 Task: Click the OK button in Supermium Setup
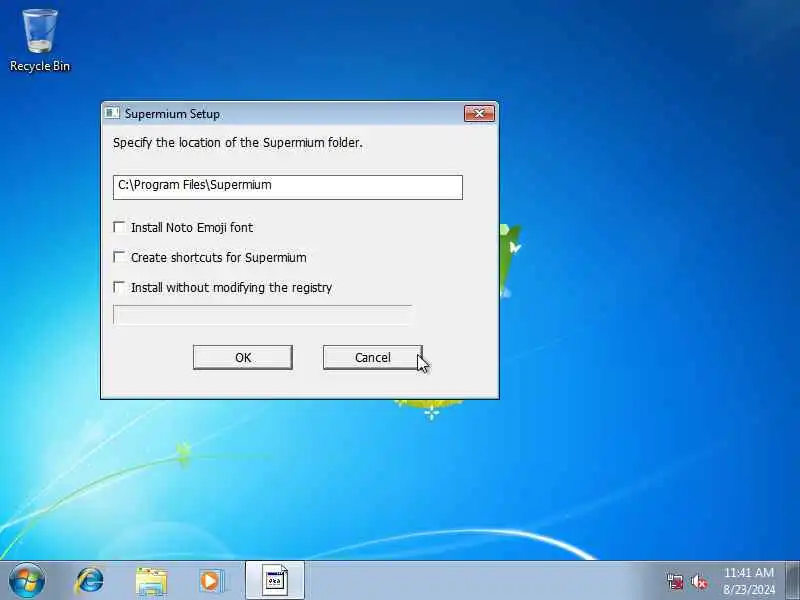coord(243,357)
